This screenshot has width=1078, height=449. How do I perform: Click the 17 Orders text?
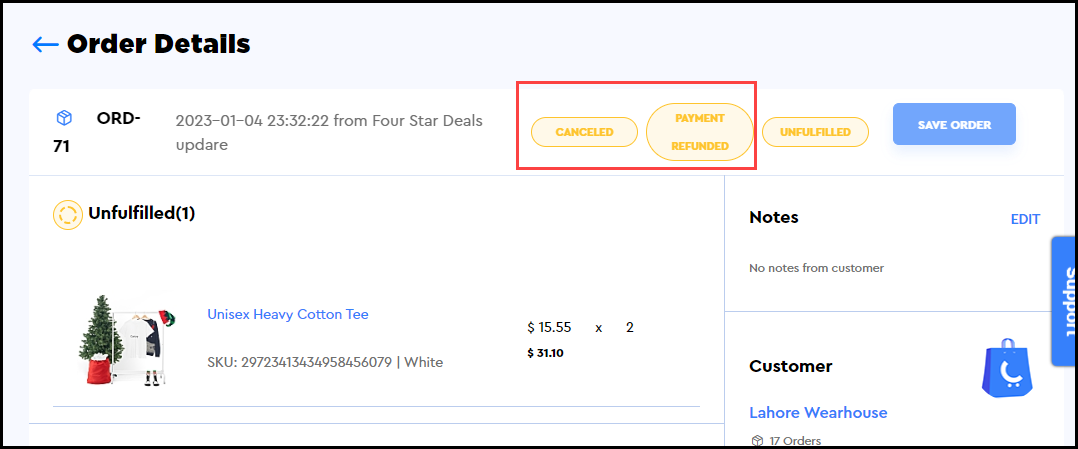point(795,441)
